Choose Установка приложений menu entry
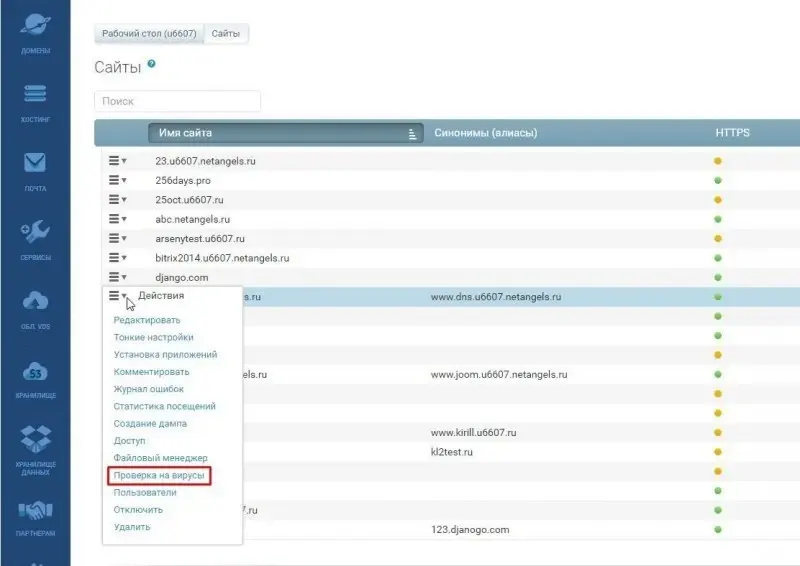The image size is (800, 566). tap(165, 355)
